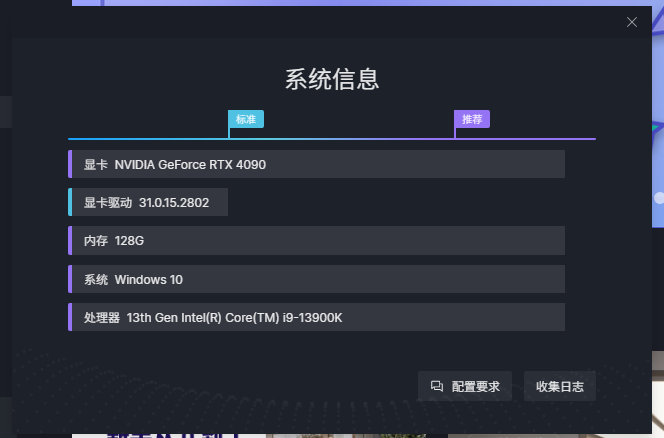Screen dimensions: 664x438
Task: Select the 显卡驱动 31.0.15.2802 row
Action: coord(148,202)
